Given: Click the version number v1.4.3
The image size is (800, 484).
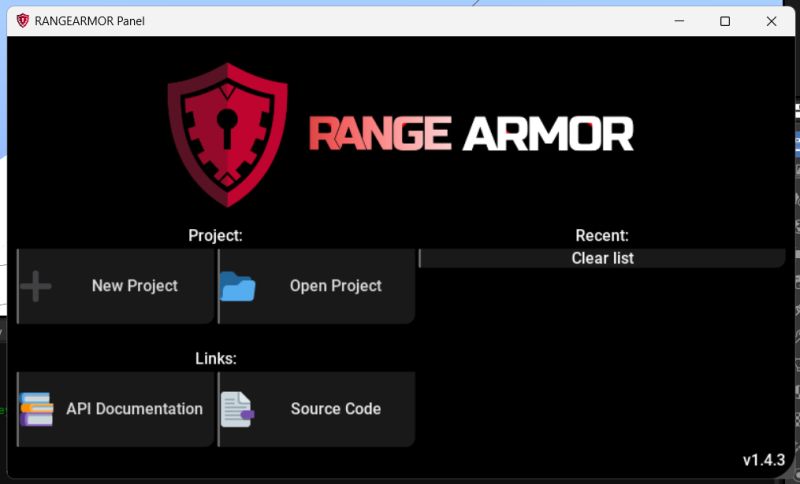Looking at the screenshot, I should [764, 460].
